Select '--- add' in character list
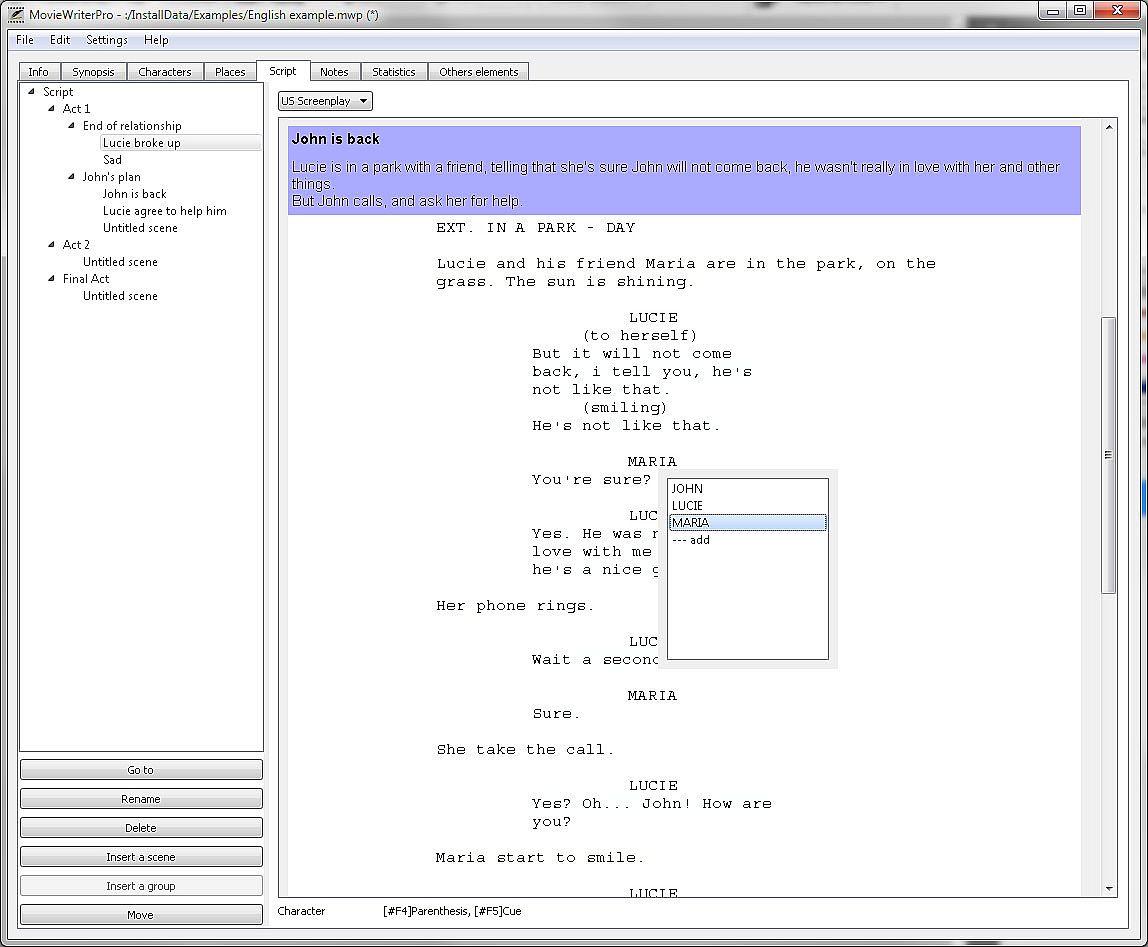 pos(691,540)
